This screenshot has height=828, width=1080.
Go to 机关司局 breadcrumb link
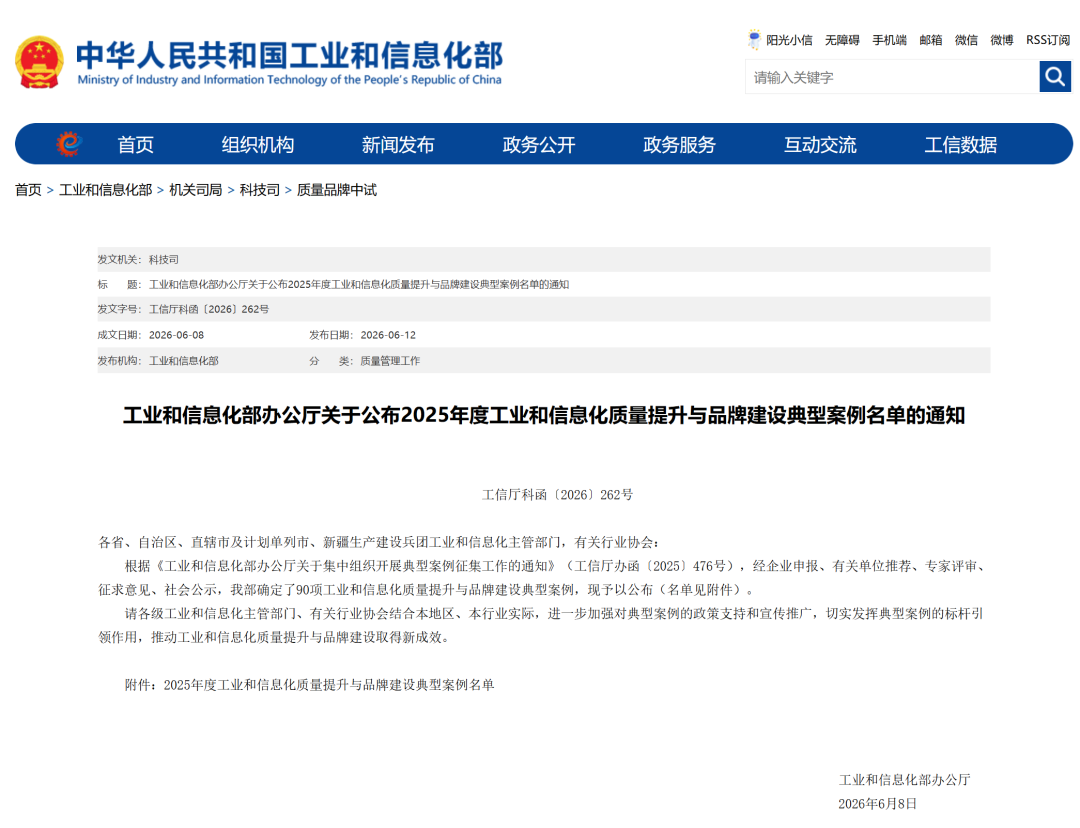coord(196,190)
